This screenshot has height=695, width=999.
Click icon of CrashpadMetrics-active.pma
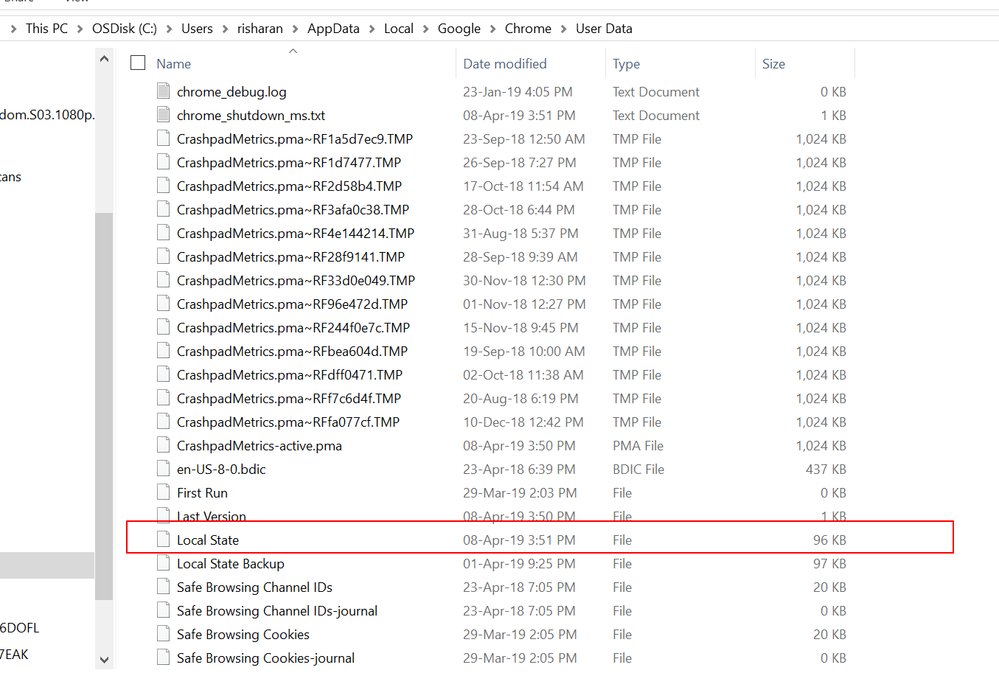163,445
